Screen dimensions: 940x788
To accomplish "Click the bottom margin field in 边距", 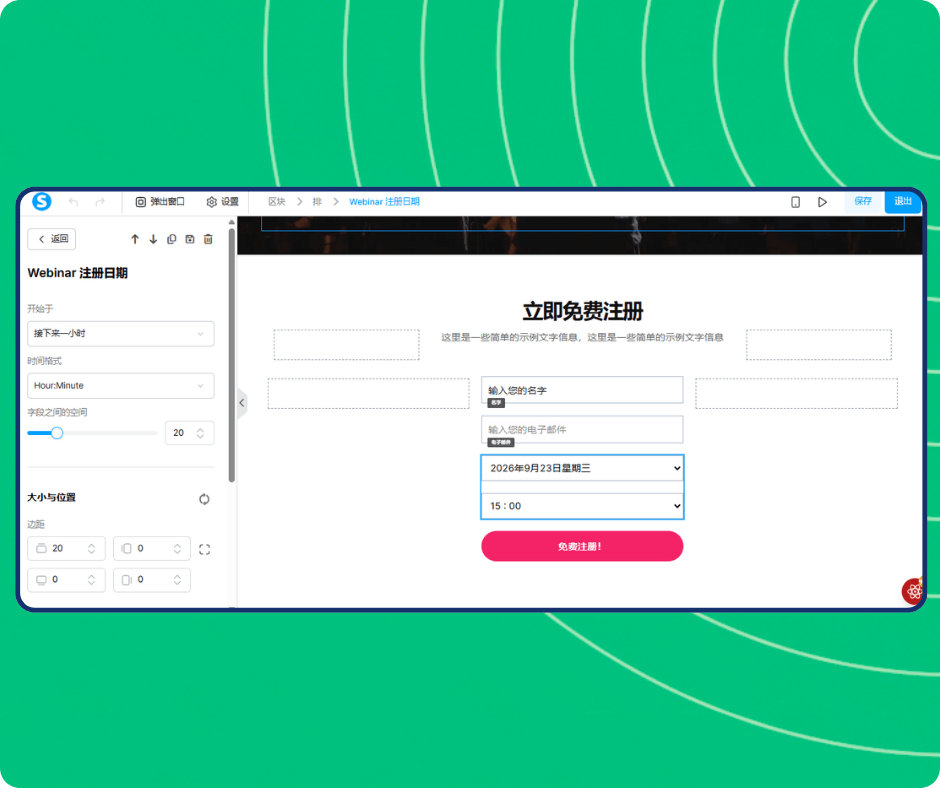I will click(x=67, y=580).
